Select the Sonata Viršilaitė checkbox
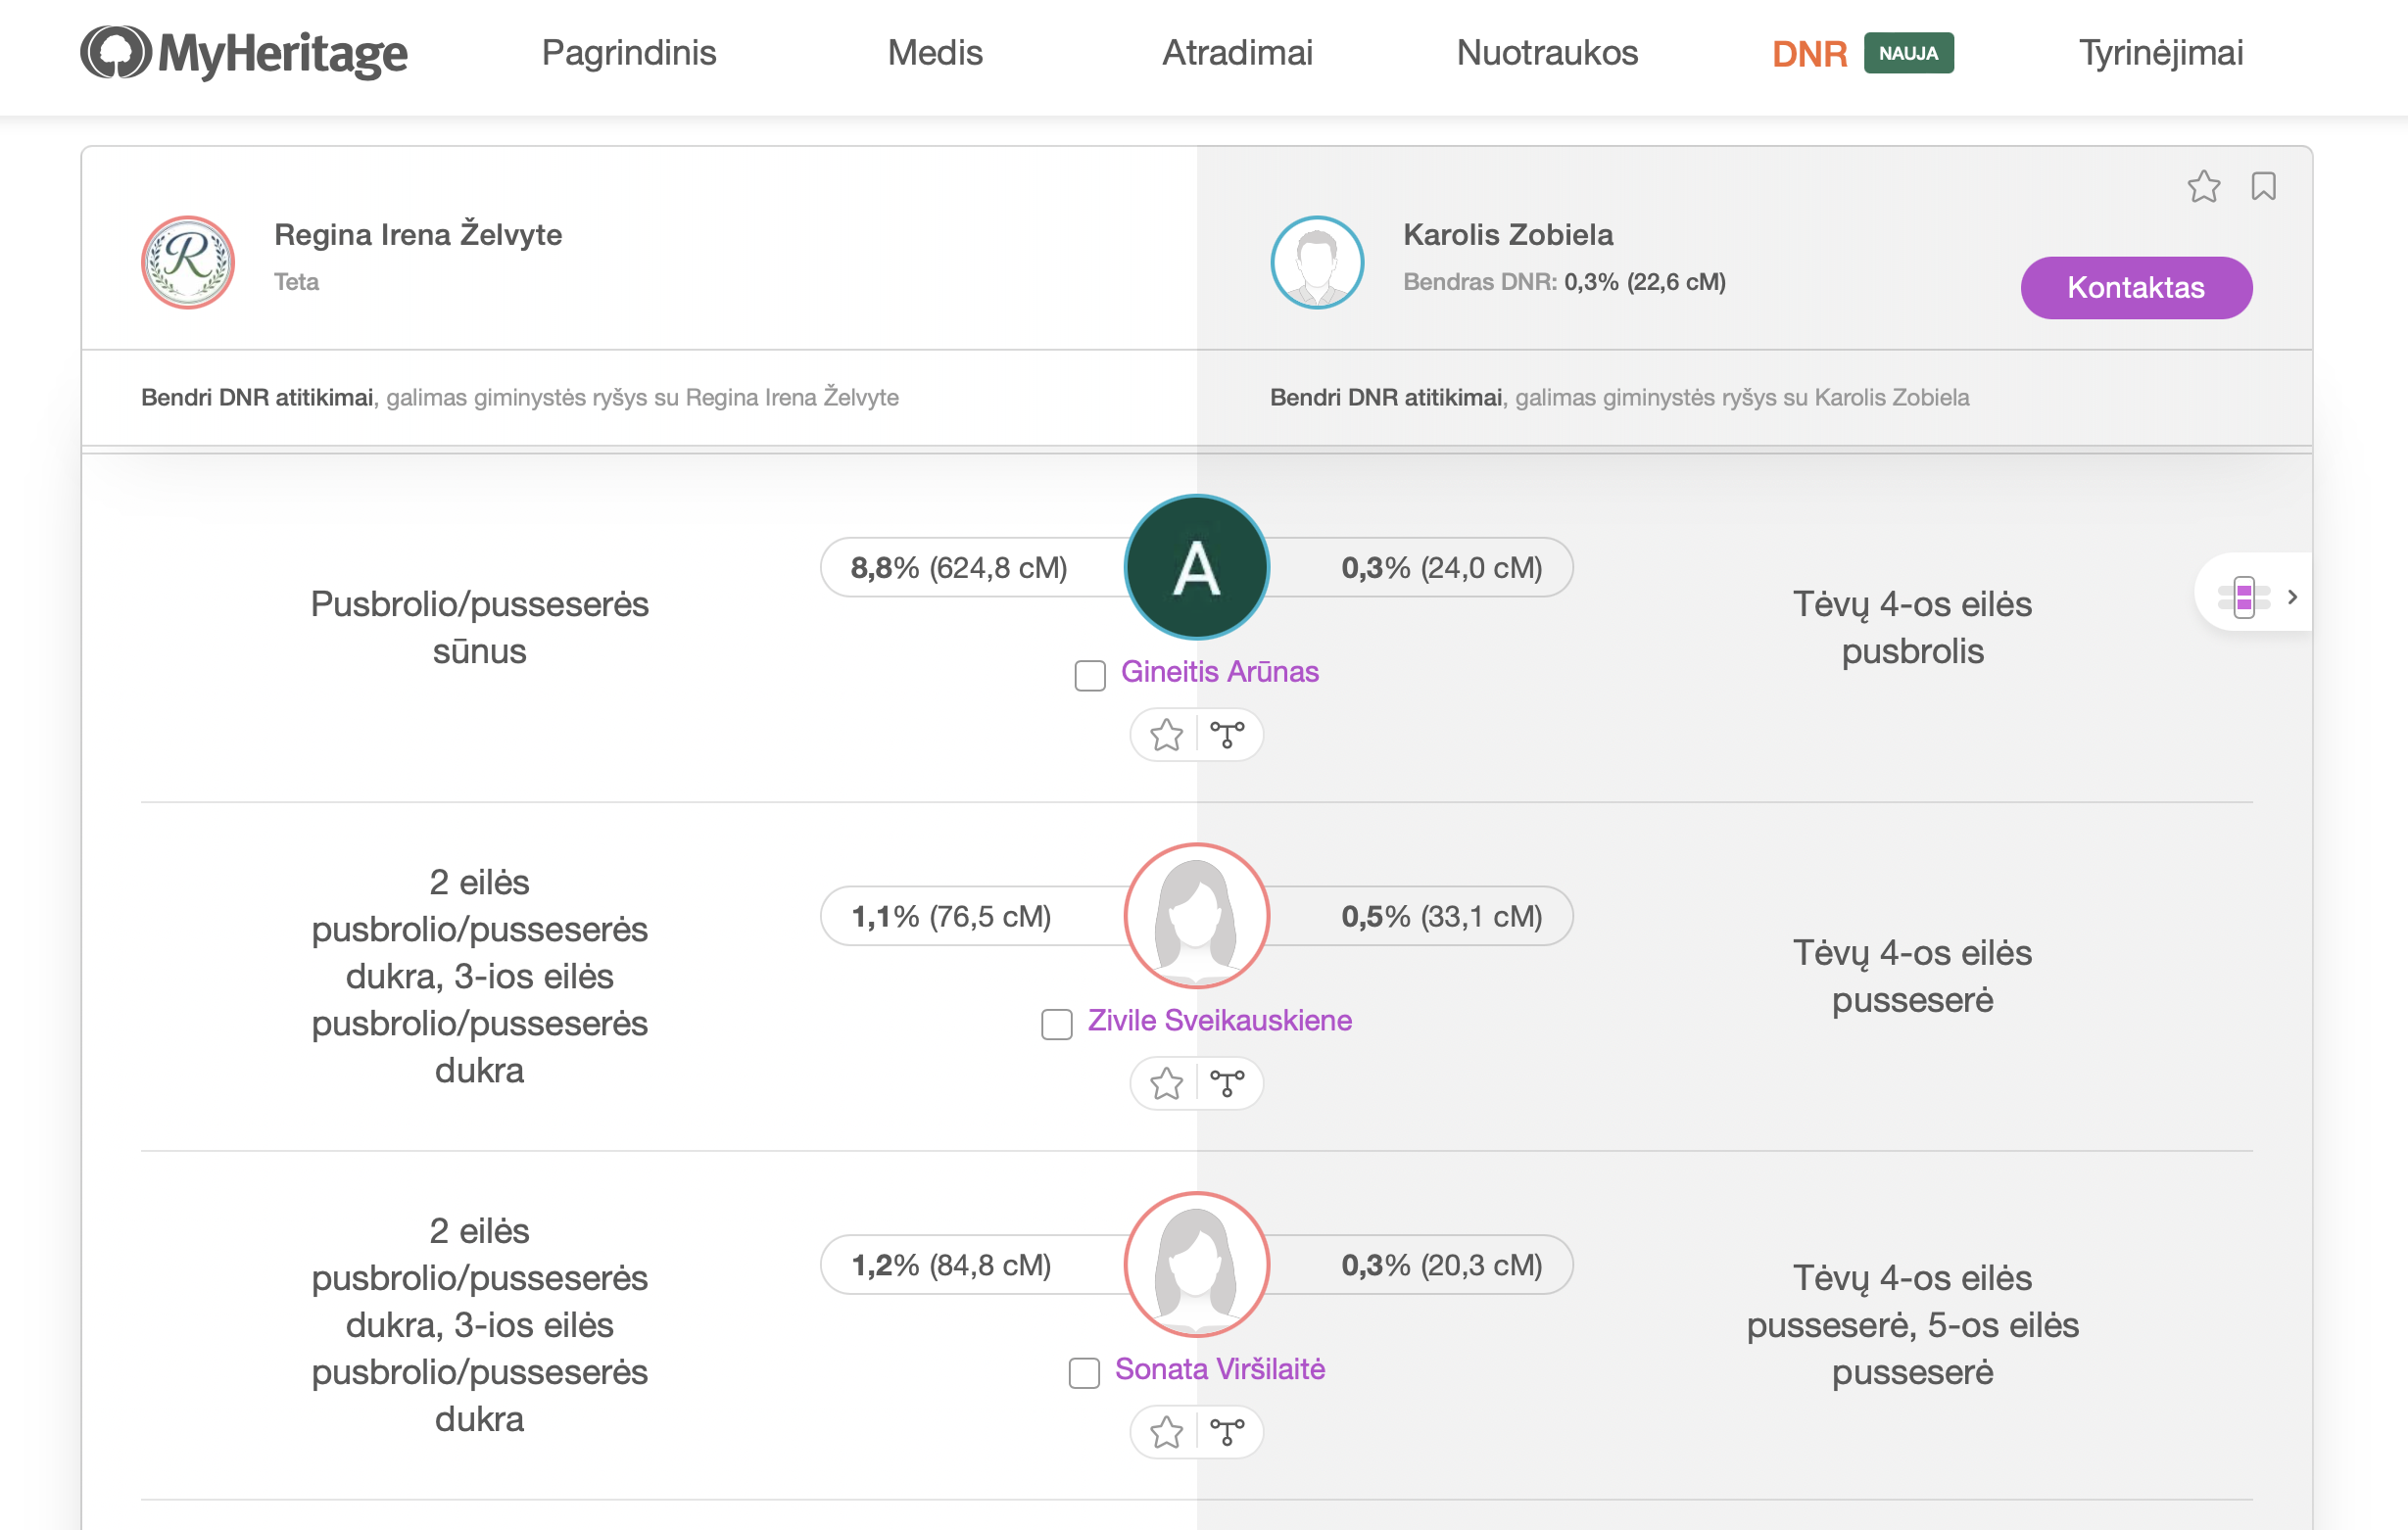This screenshot has width=2408, height=1530. [x=1084, y=1373]
